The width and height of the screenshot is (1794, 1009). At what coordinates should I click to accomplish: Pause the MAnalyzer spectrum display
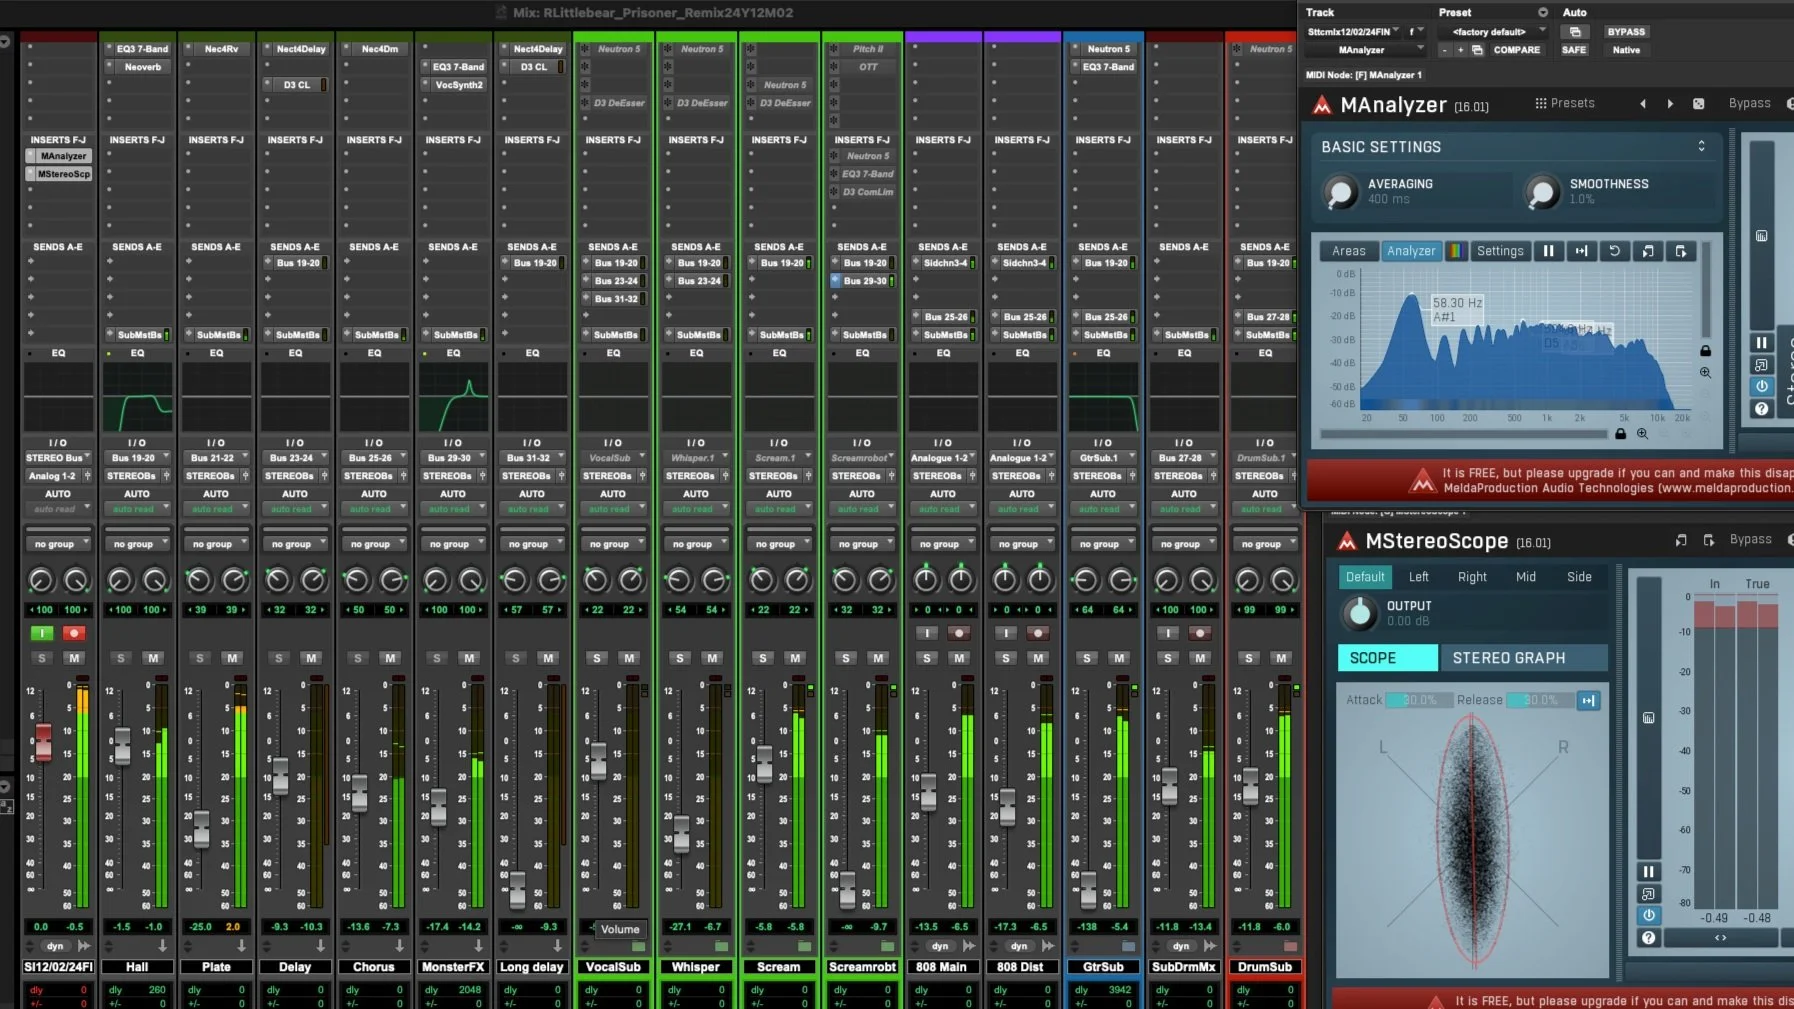(1548, 251)
